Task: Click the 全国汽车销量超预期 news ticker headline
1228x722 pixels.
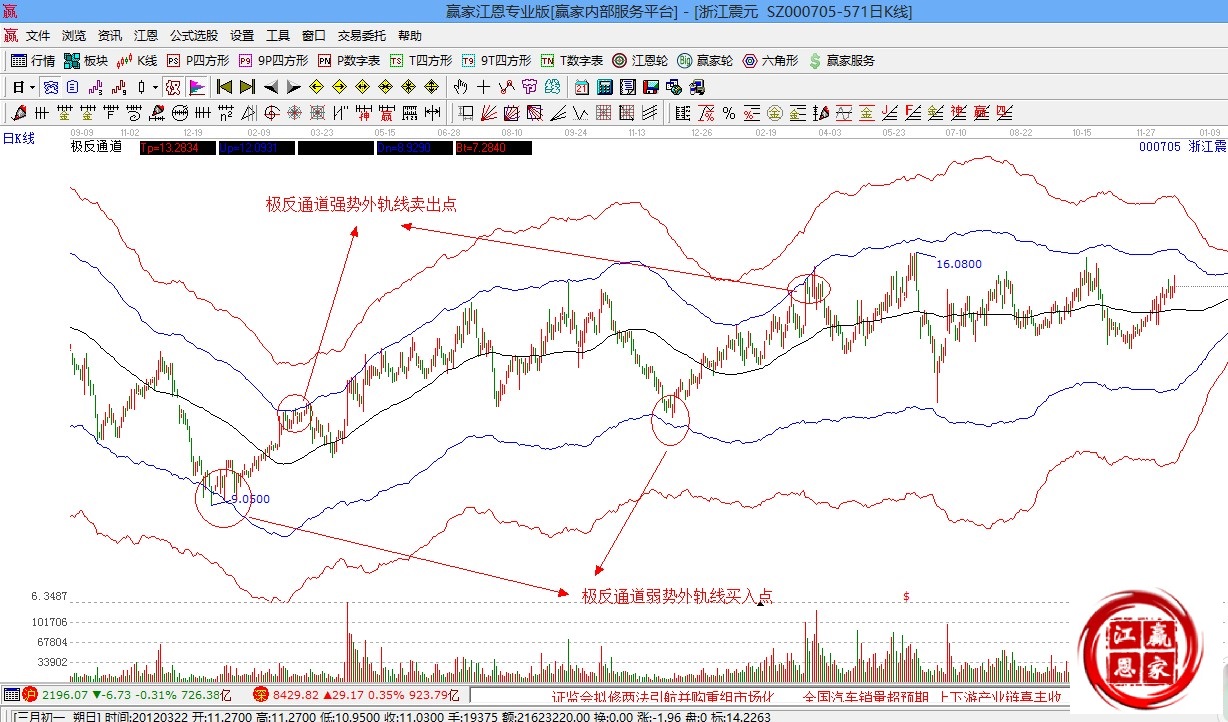Action: 864,695
